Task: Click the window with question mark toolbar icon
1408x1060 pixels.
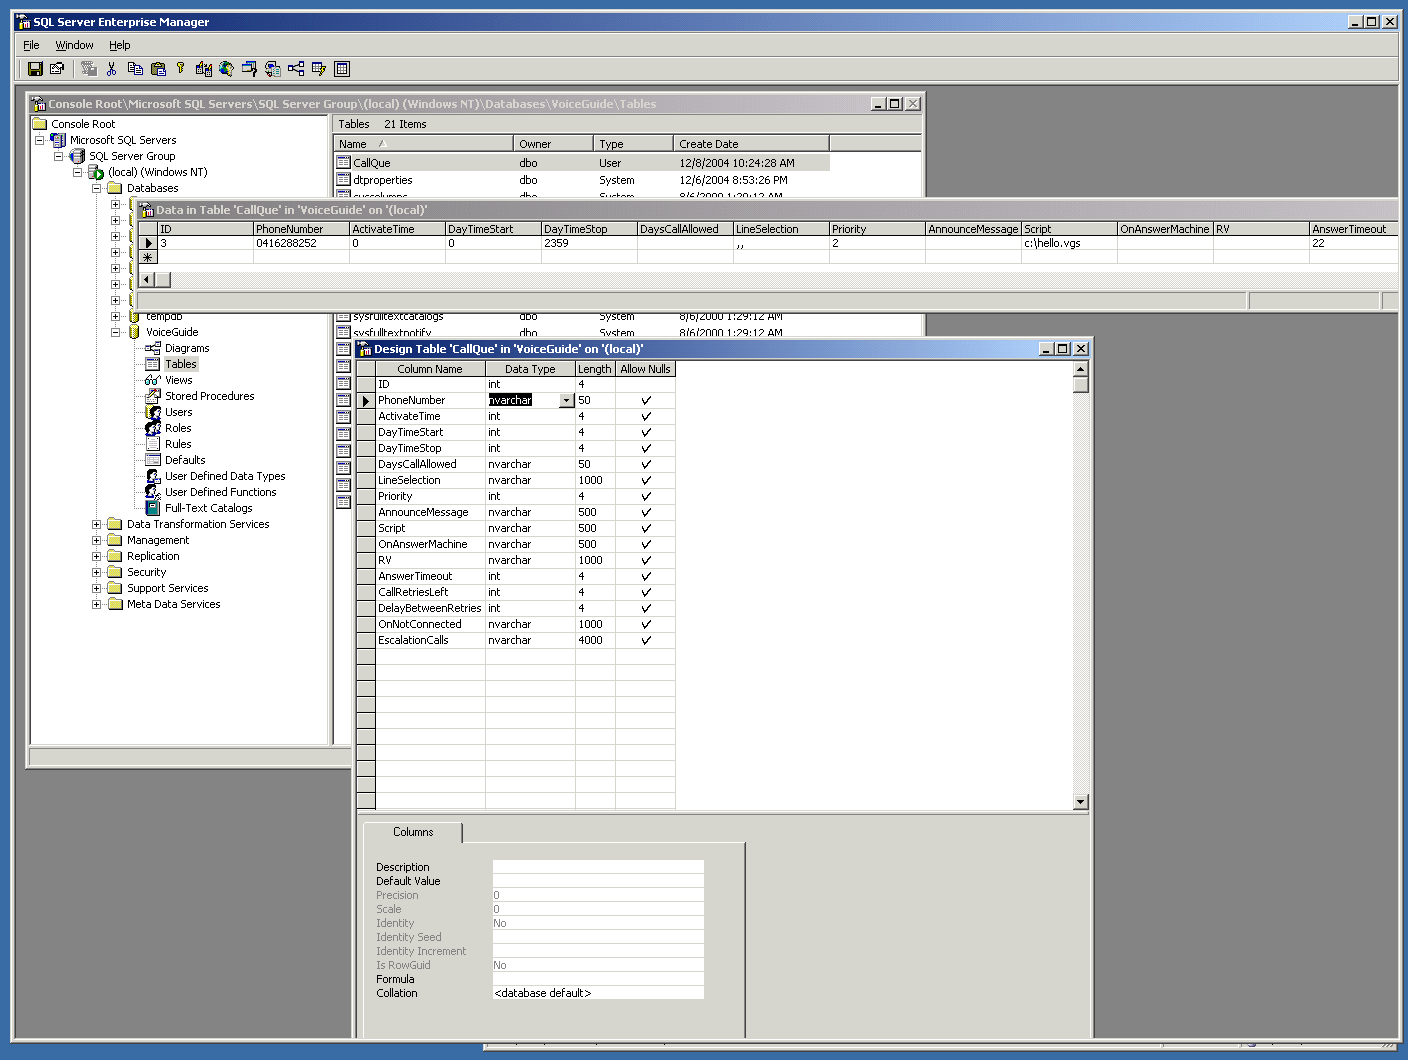Action: pyautogui.click(x=250, y=69)
